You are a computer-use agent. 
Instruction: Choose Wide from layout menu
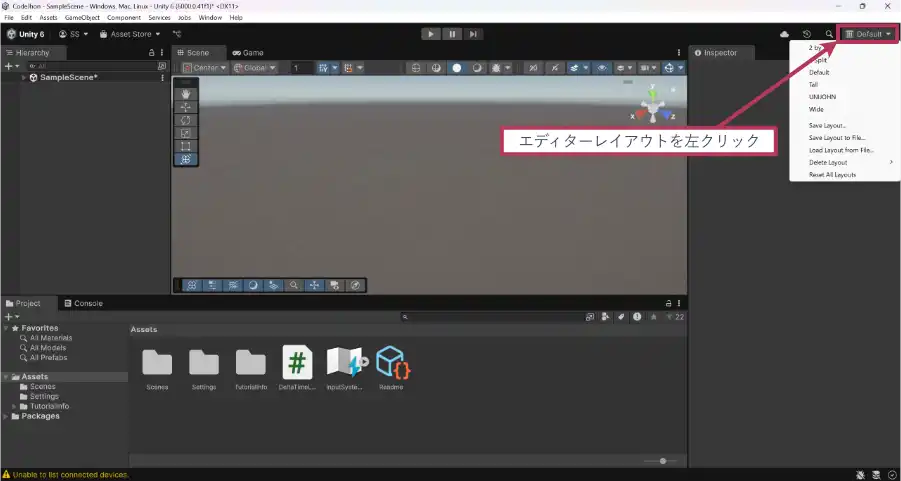click(817, 109)
